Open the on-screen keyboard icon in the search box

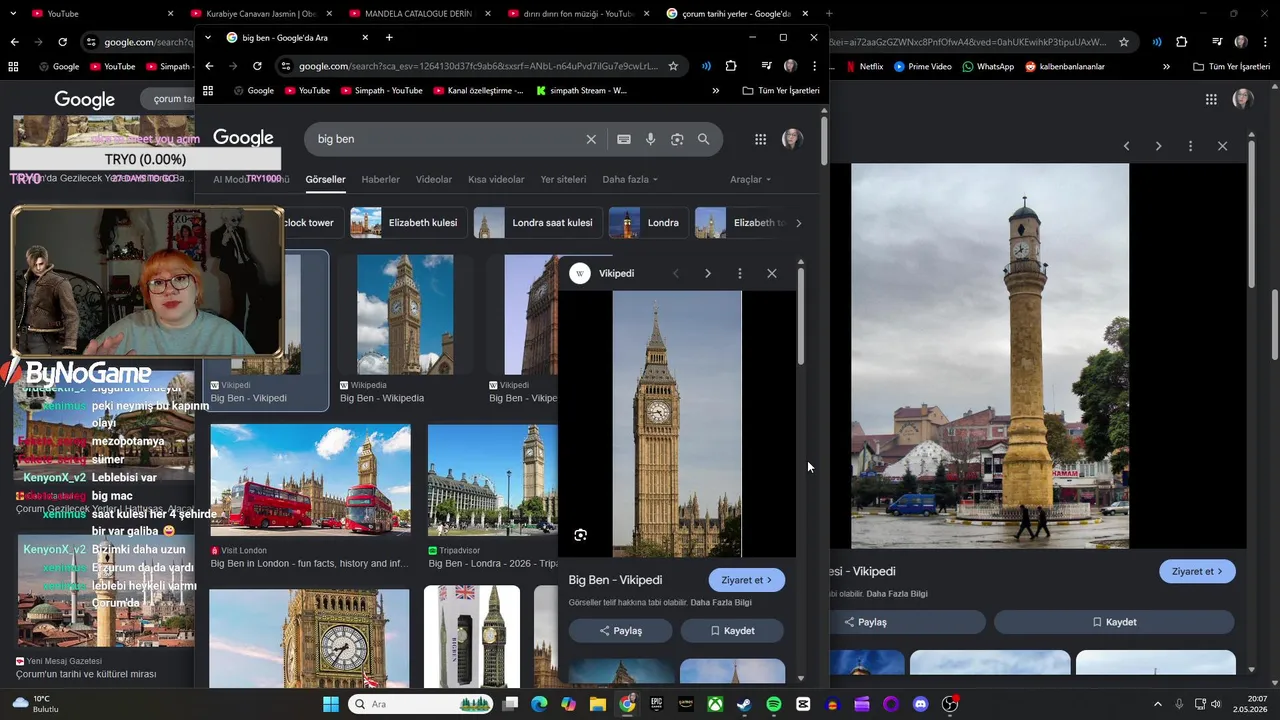[624, 139]
